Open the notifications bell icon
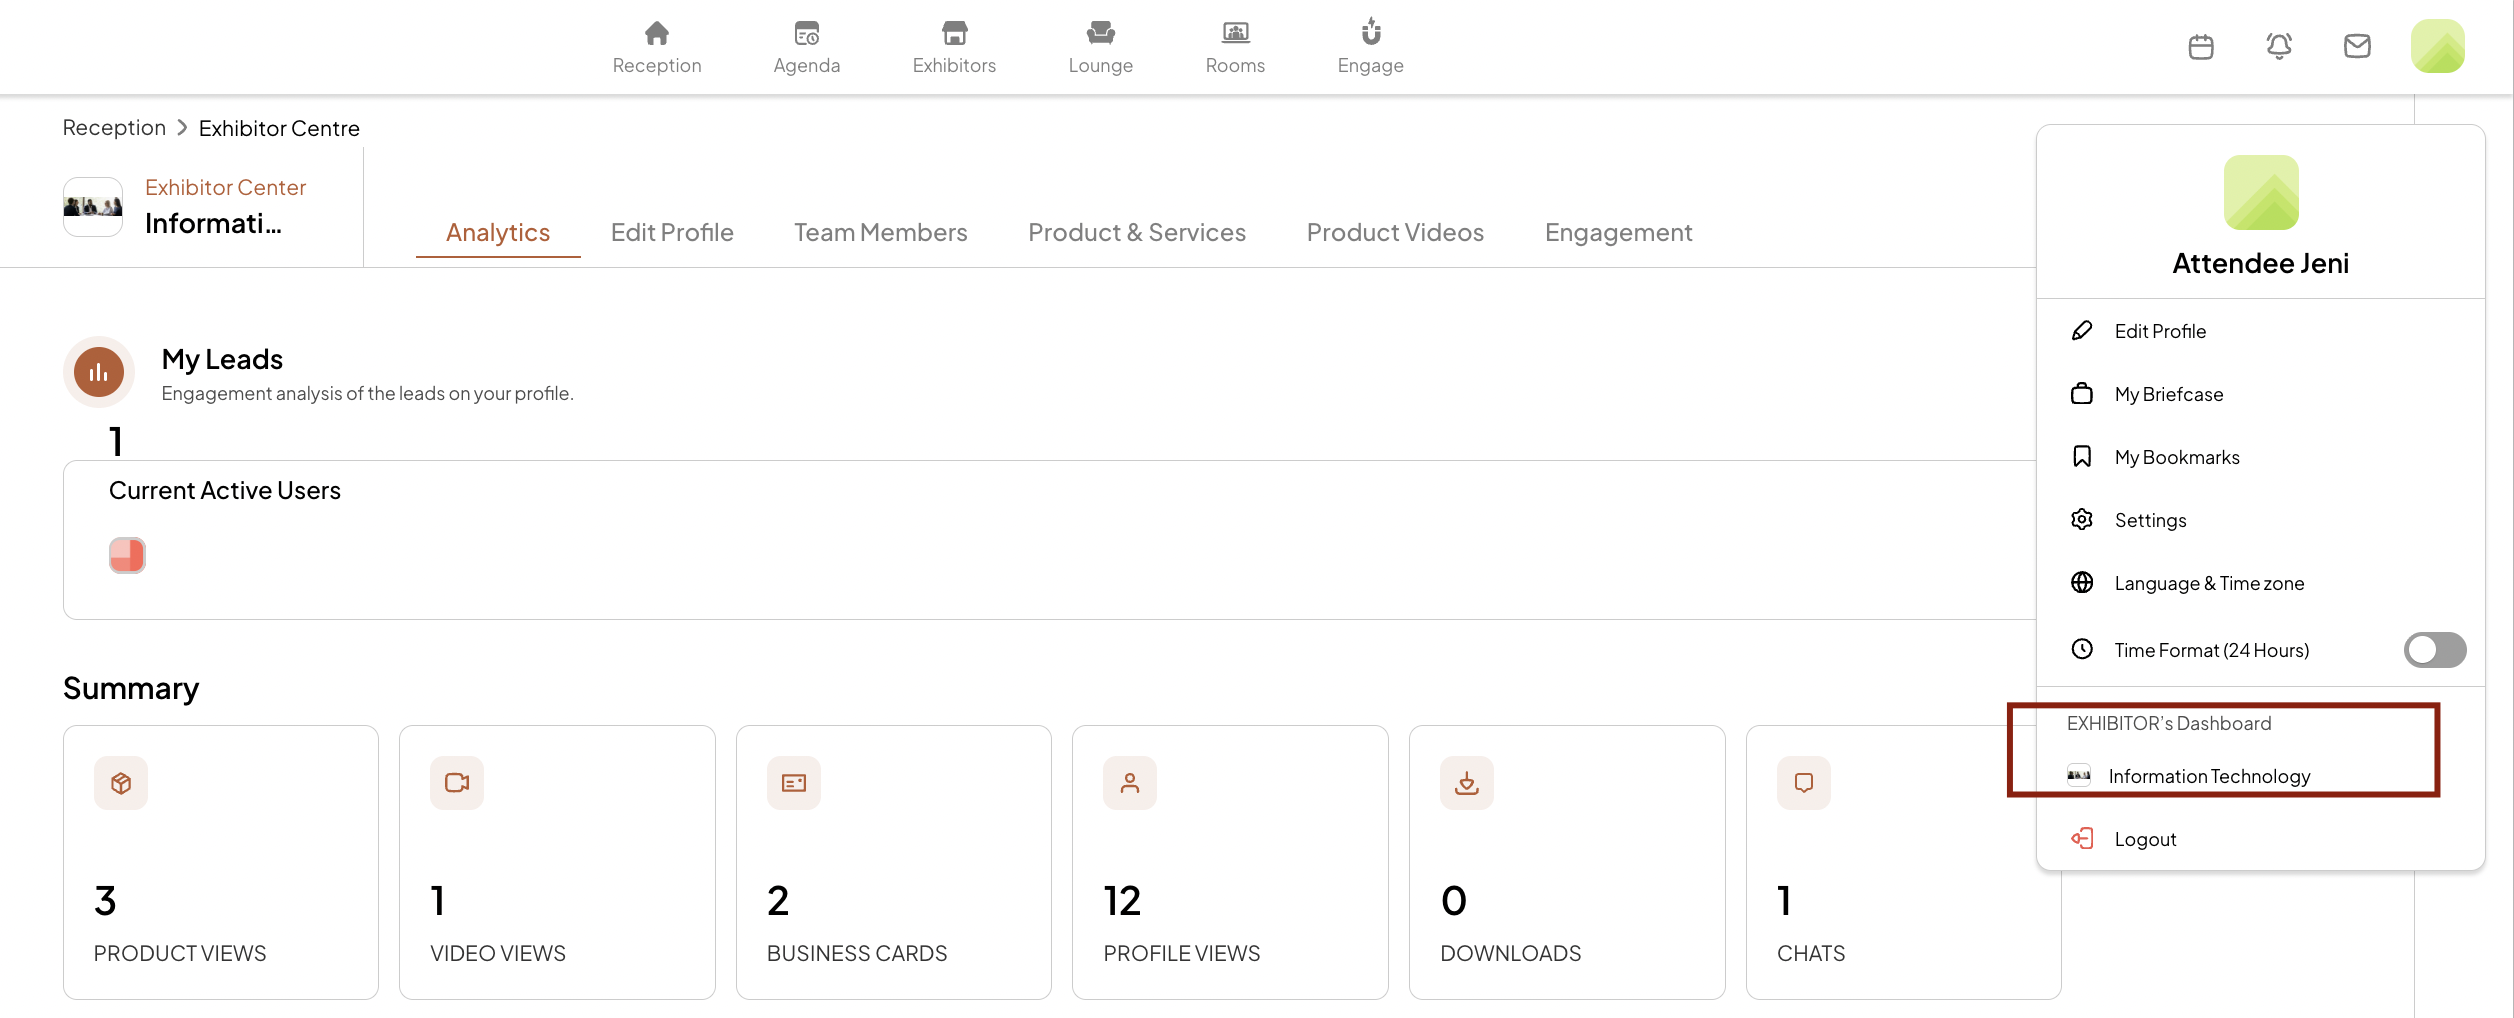This screenshot has height=1018, width=2514. click(x=2279, y=46)
